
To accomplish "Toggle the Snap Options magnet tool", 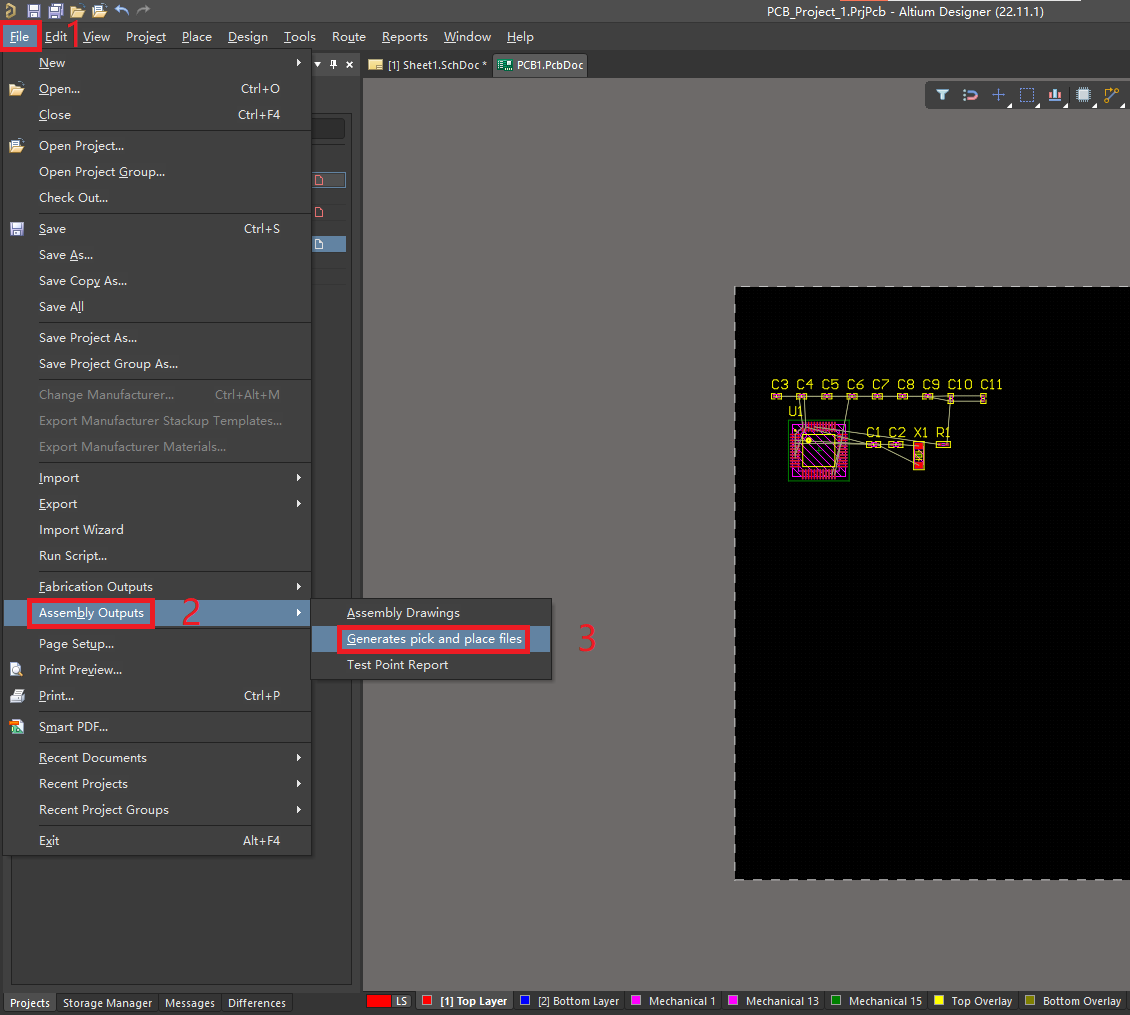I will tap(970, 94).
